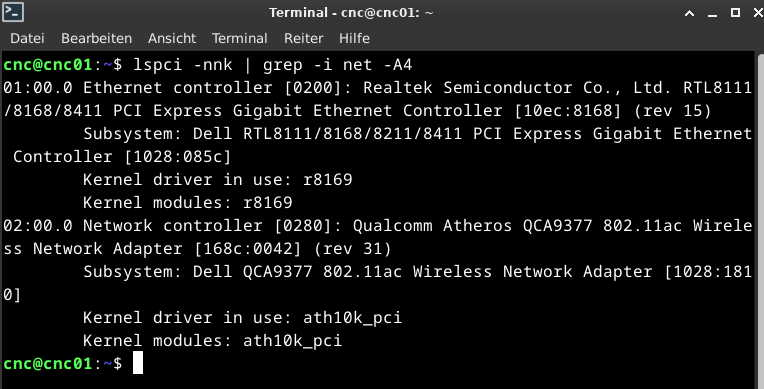Click the typed 'lspci -nnk' command text
Viewport: 764px width, 389px height.
183,65
